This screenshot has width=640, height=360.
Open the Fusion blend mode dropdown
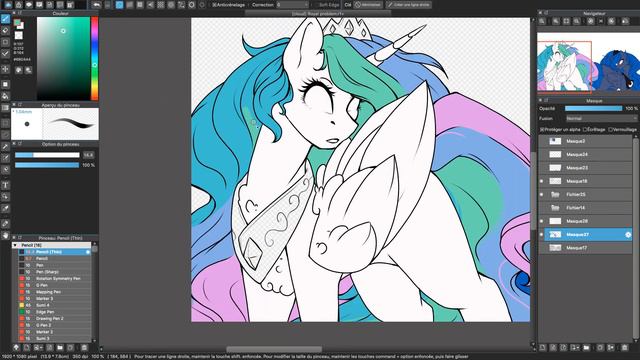click(x=601, y=118)
